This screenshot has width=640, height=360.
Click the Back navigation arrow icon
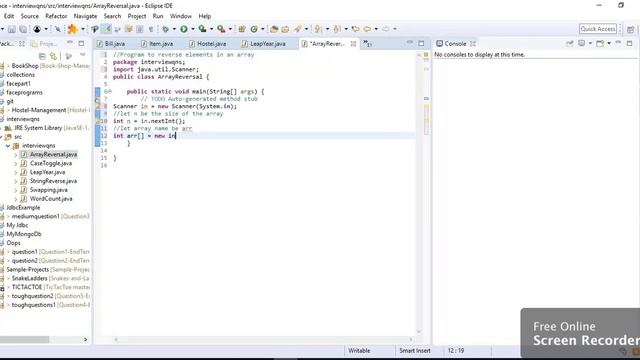click(x=367, y=29)
